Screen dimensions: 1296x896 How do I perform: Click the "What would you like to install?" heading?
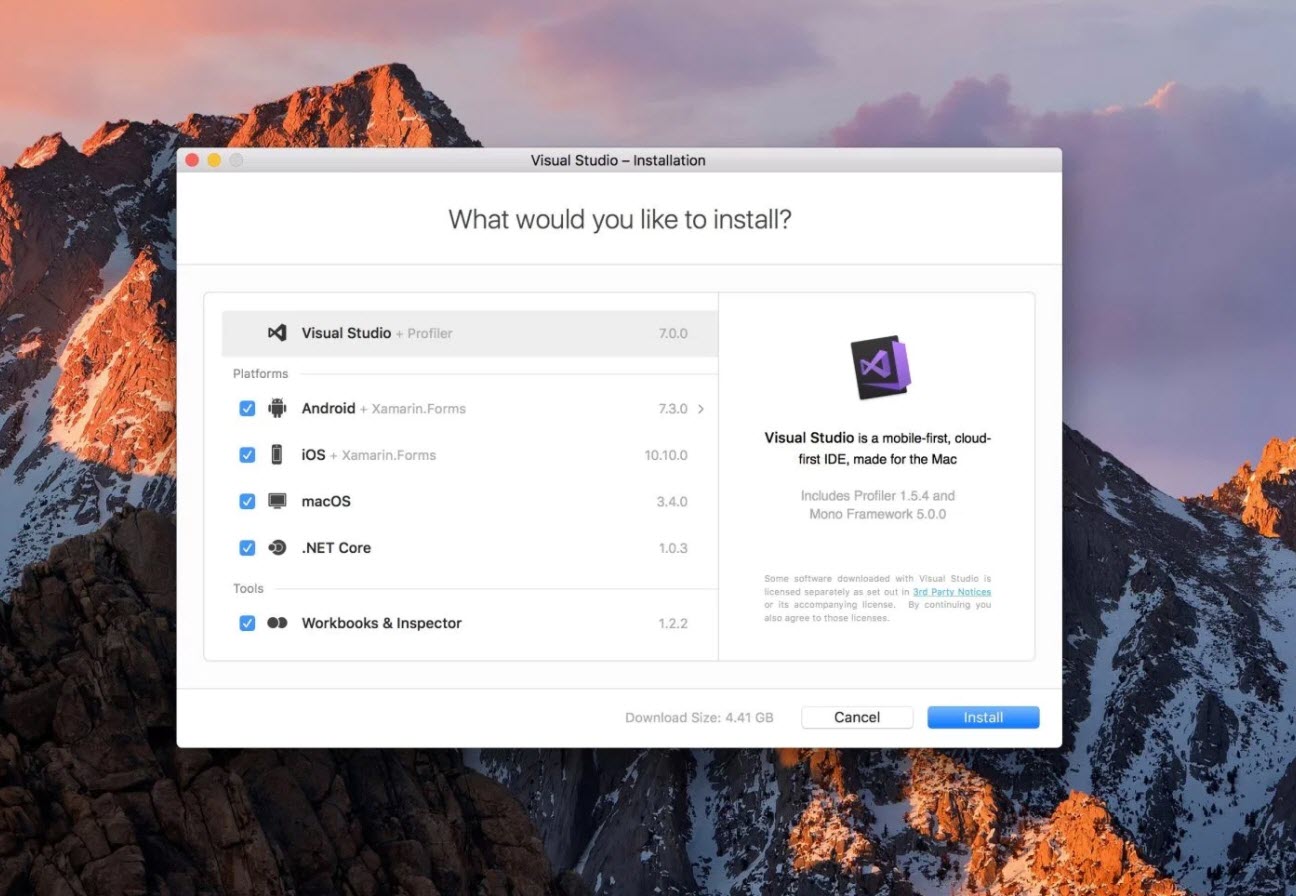pos(620,219)
